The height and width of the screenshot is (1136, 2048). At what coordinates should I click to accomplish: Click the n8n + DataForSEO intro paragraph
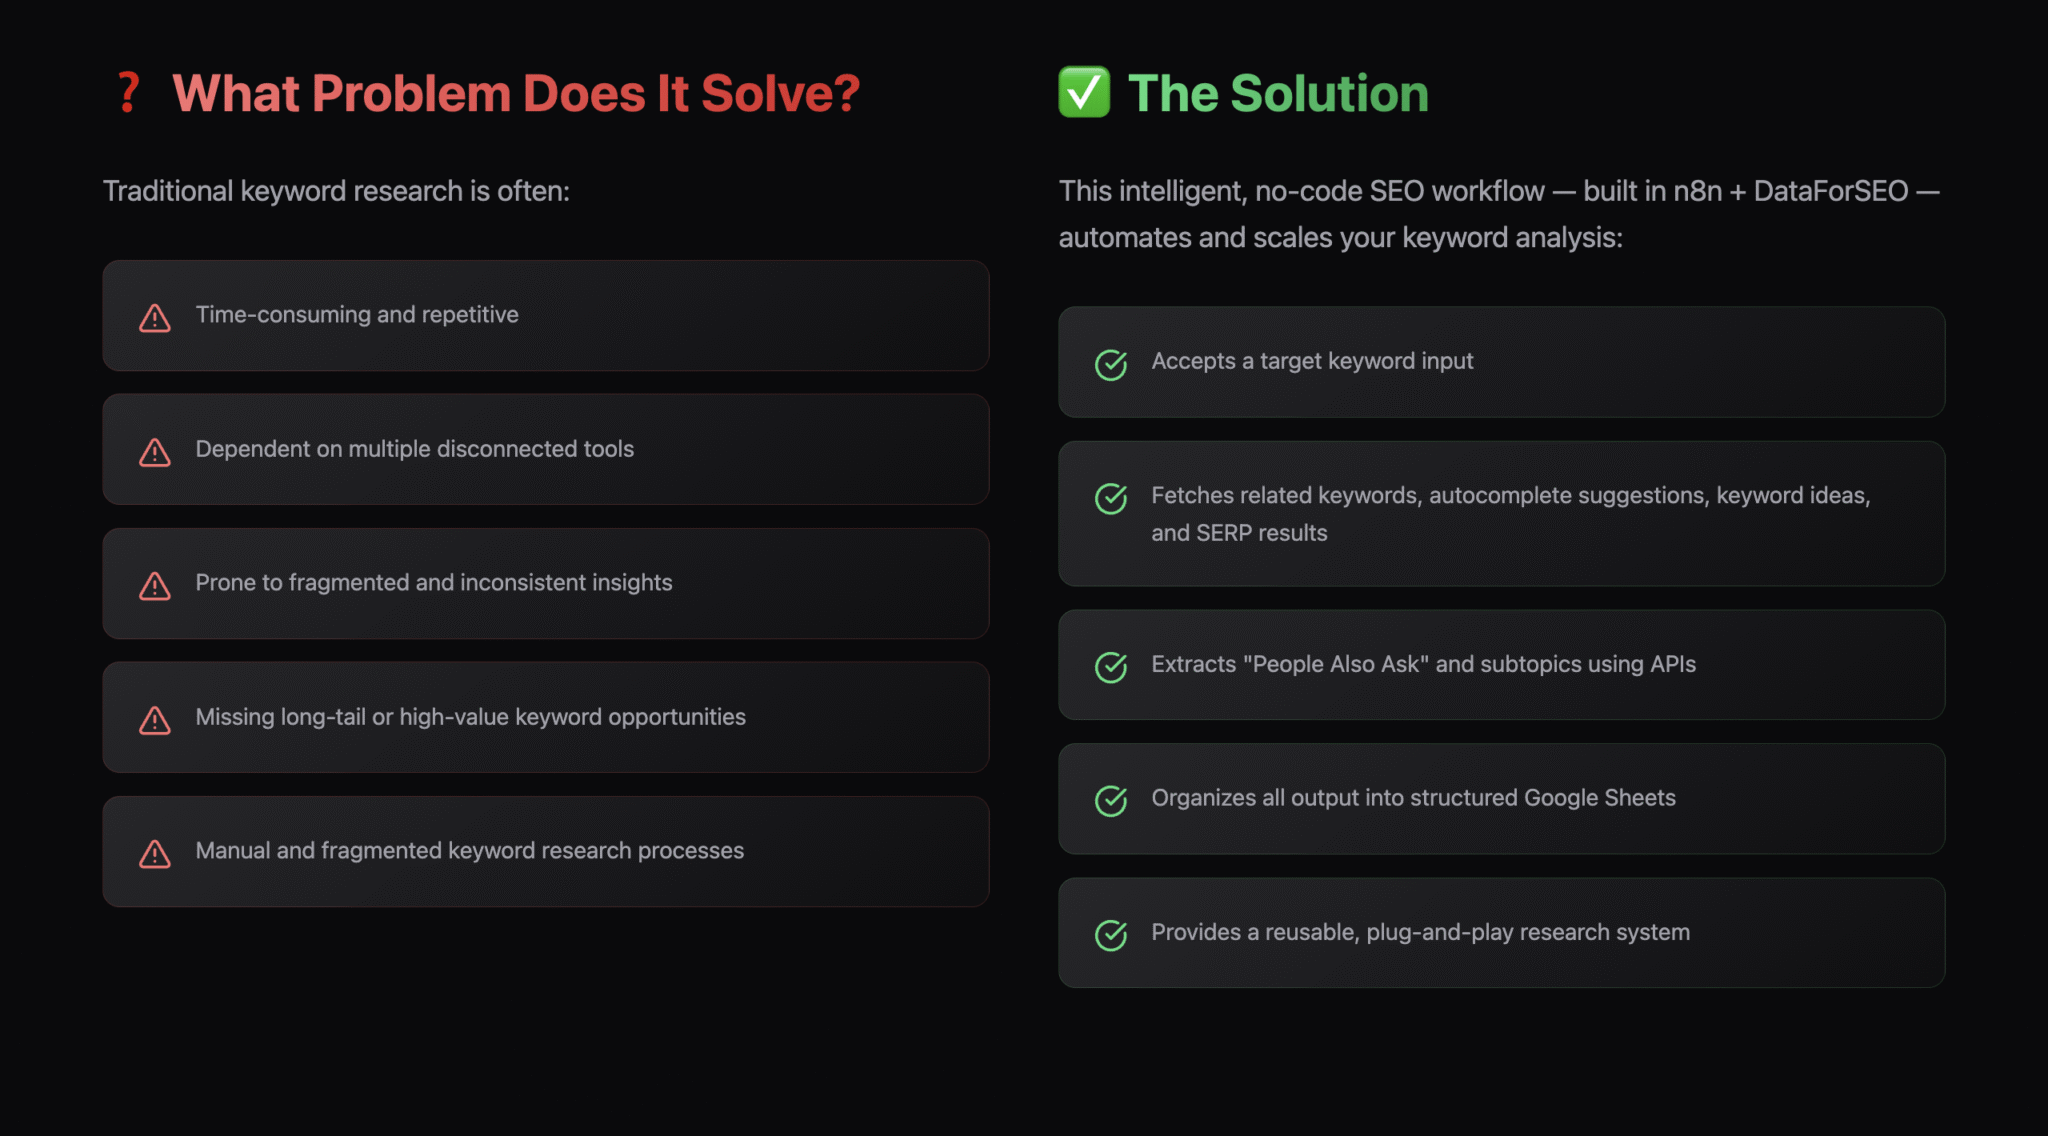pos(1499,214)
